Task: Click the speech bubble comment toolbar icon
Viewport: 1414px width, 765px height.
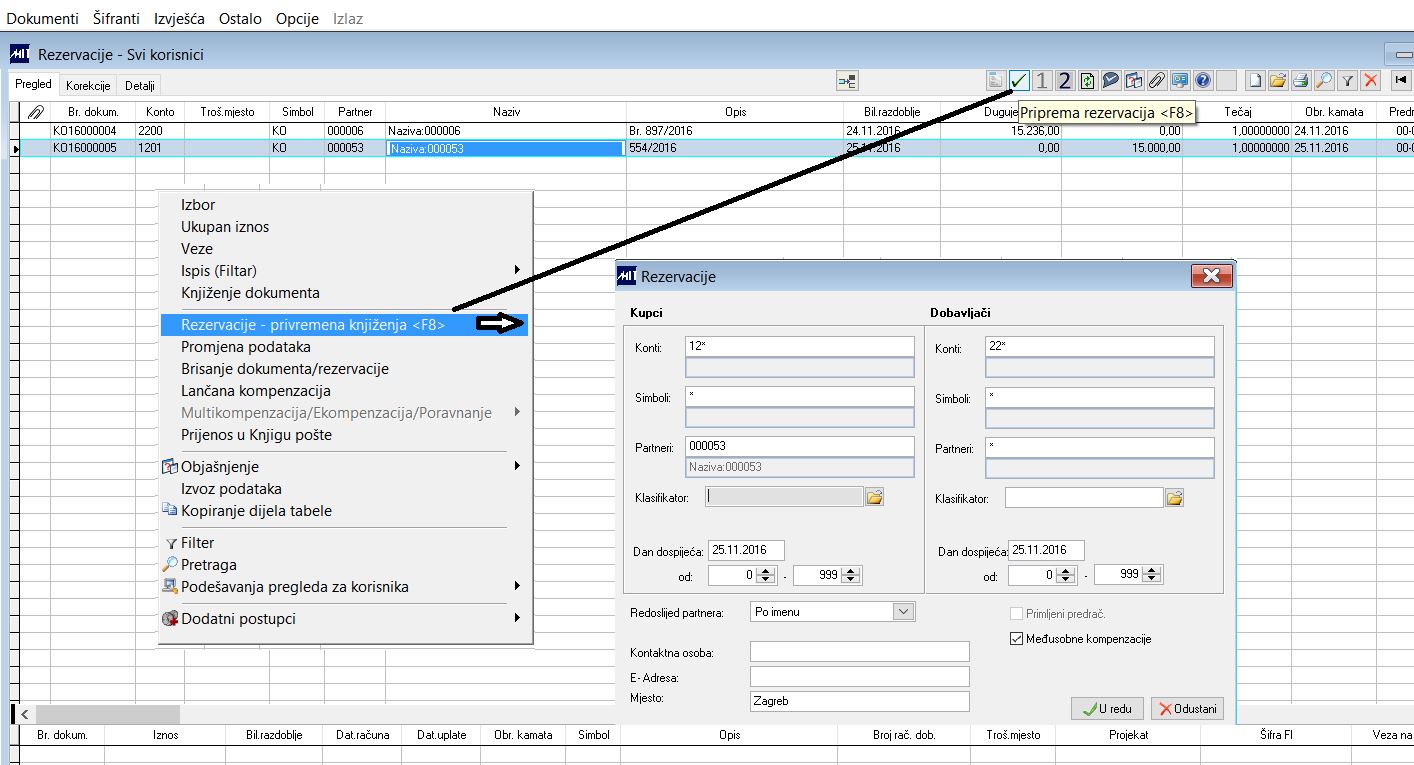Action: [x=1111, y=81]
